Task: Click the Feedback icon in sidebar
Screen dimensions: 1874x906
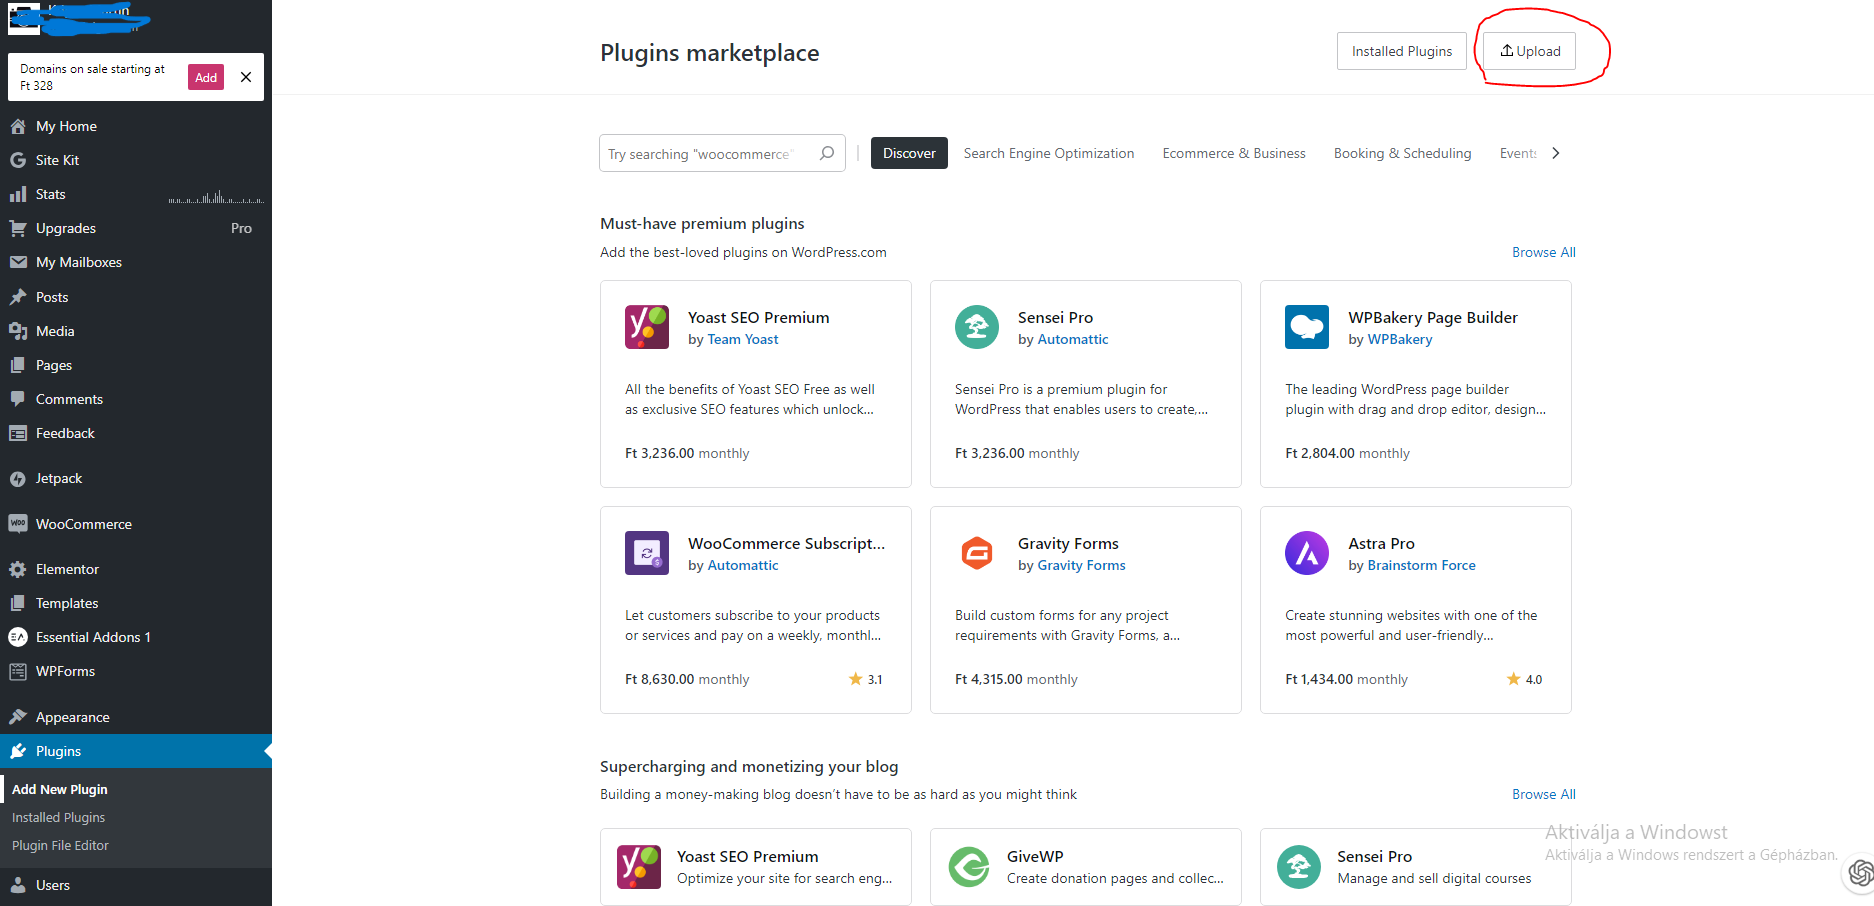Action: 18,433
